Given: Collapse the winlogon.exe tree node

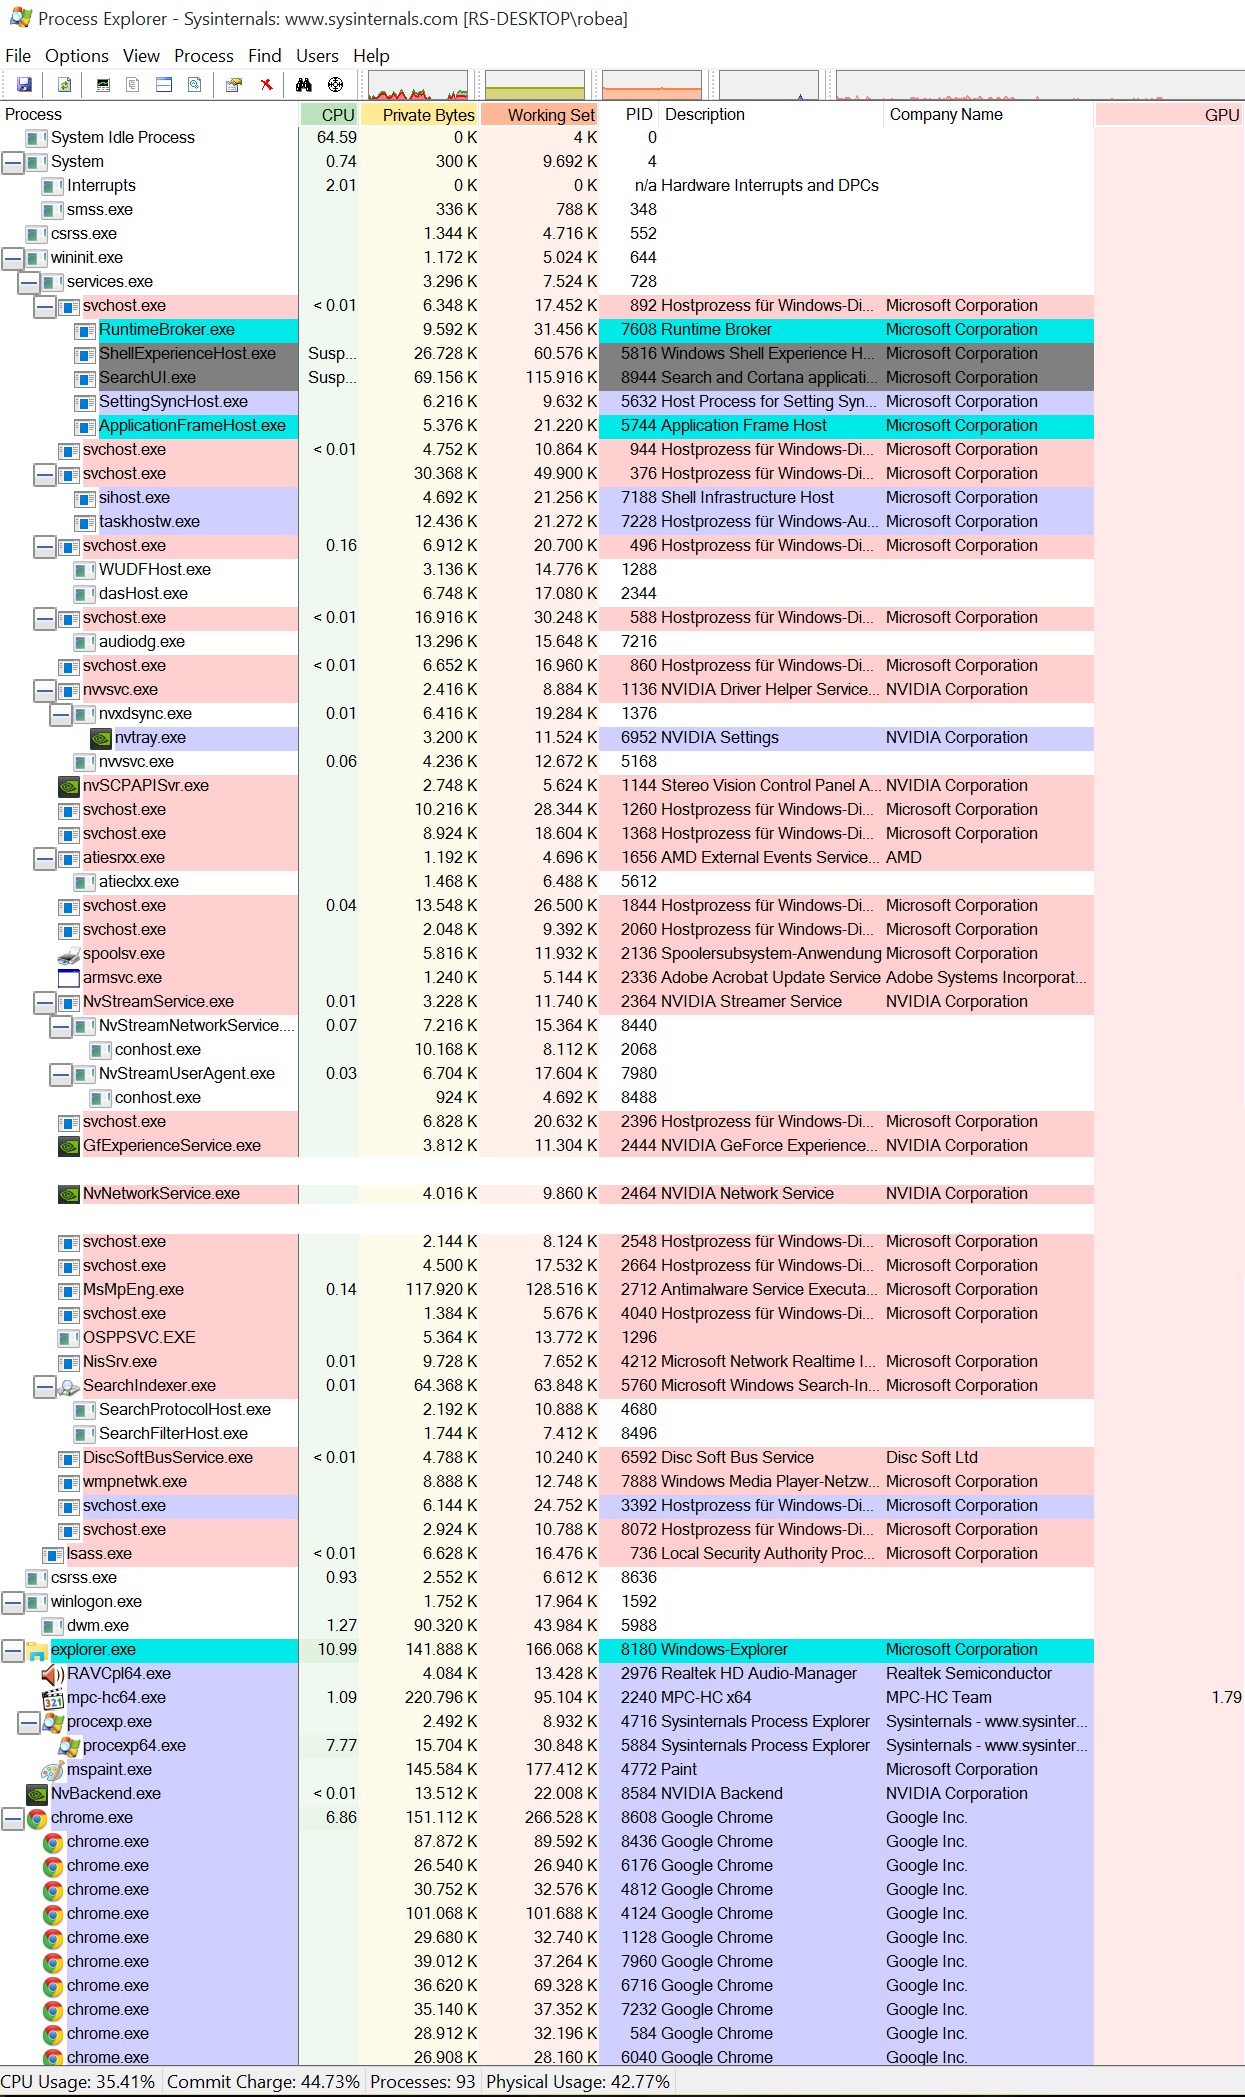Looking at the screenshot, I should click(x=13, y=1602).
